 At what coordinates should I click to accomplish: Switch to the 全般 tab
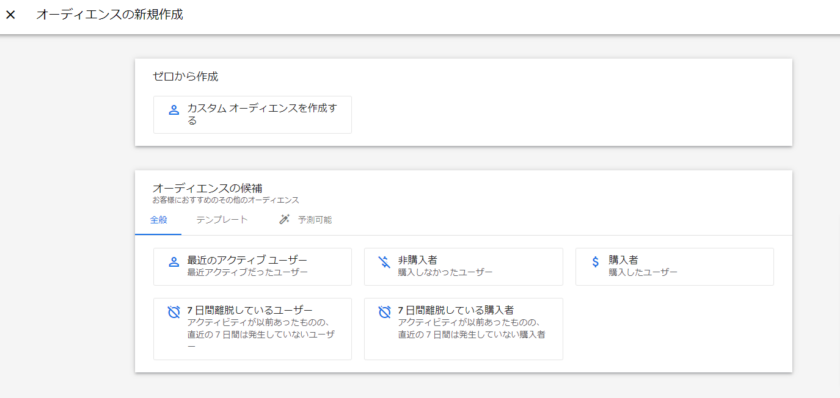click(x=159, y=220)
